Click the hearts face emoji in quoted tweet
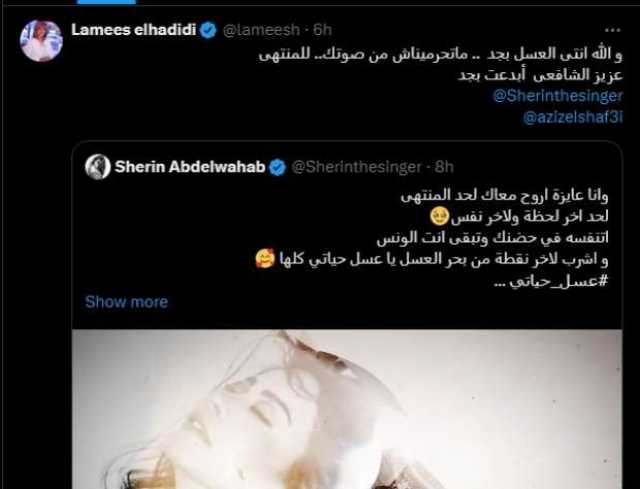The image size is (640, 489). click(265, 259)
